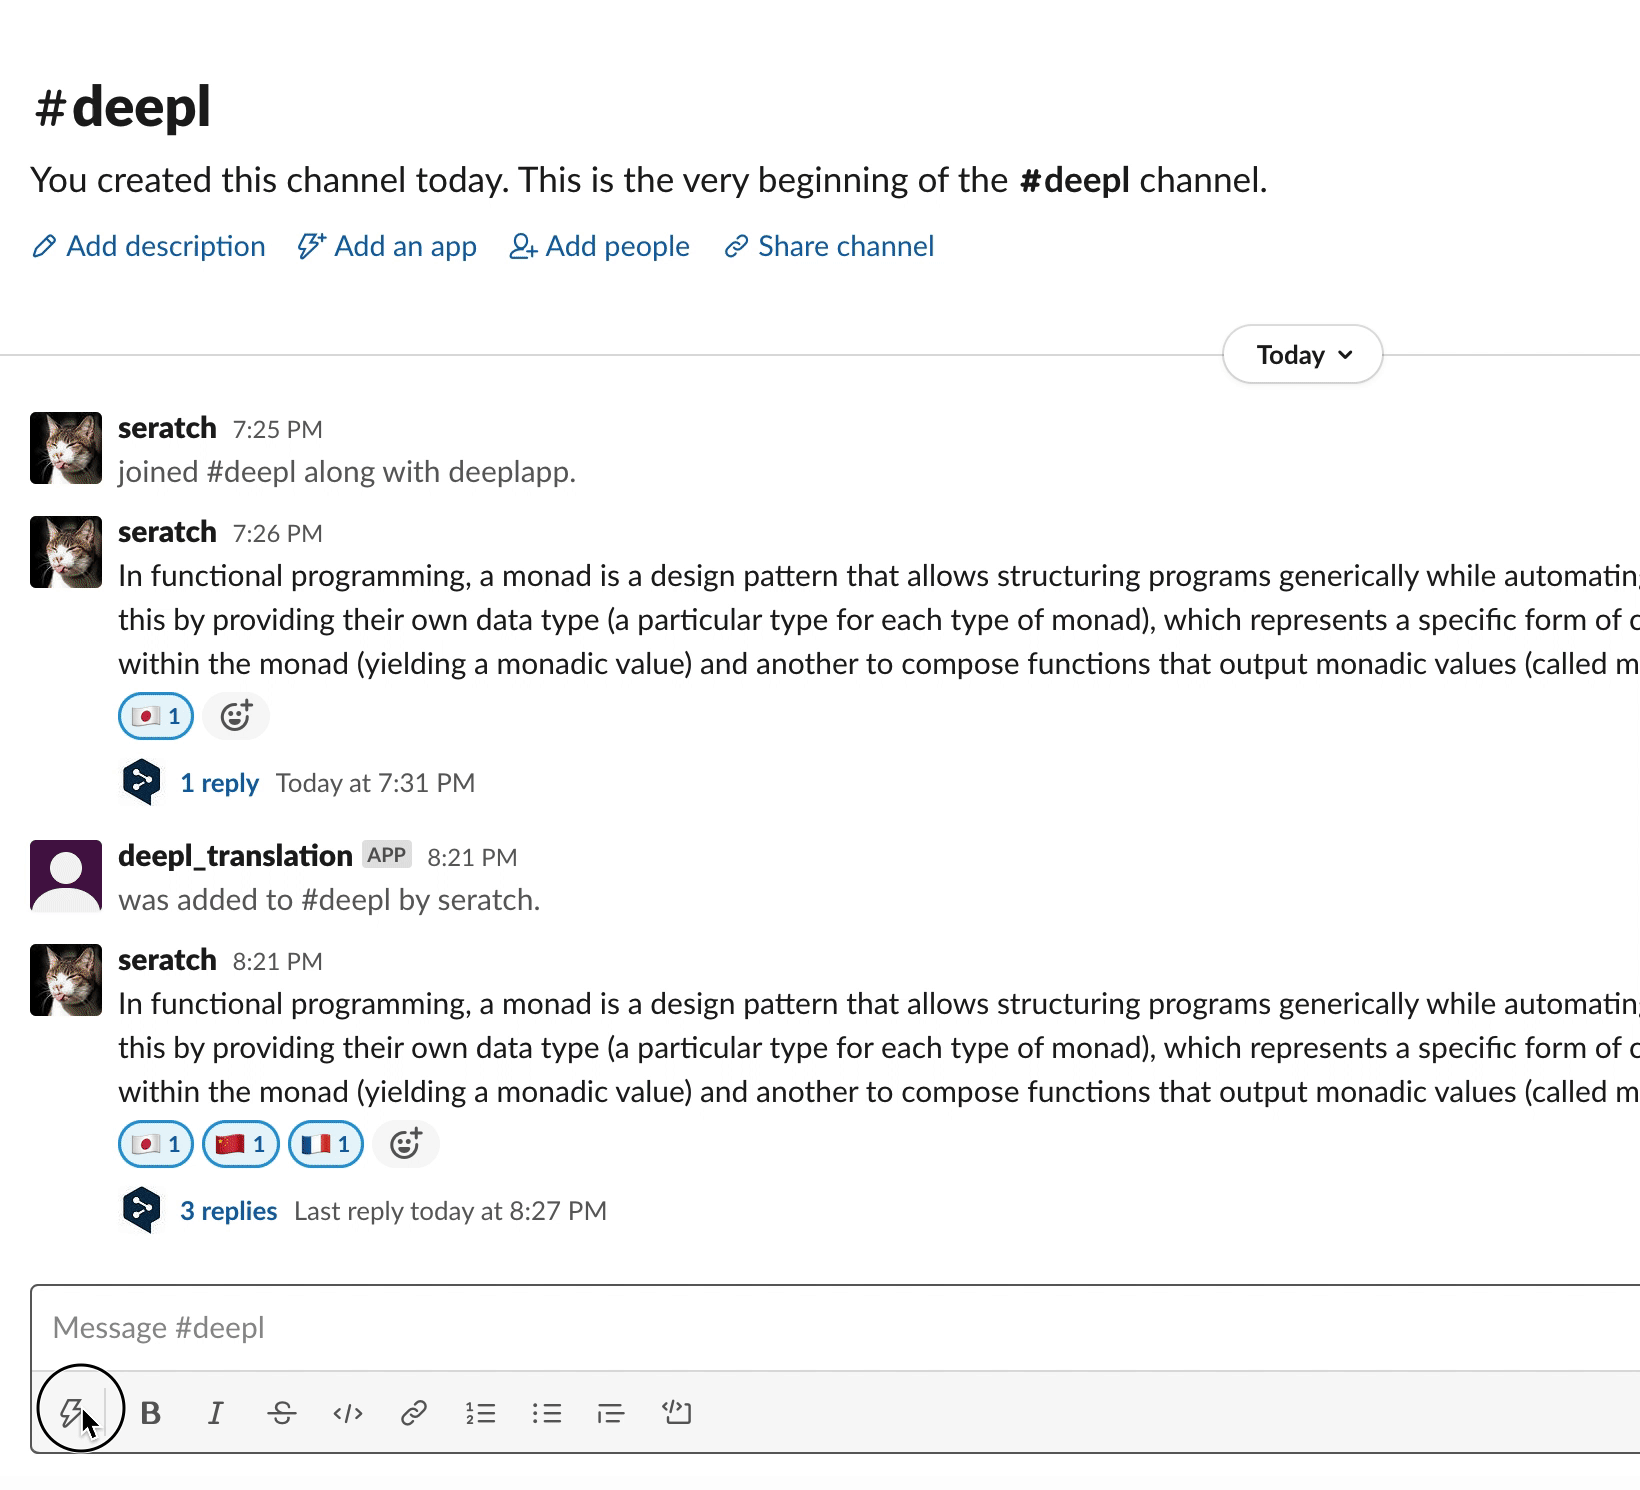Open seratch's avatar on the joined message
Screen dimensions: 1640x1490
tap(66, 448)
